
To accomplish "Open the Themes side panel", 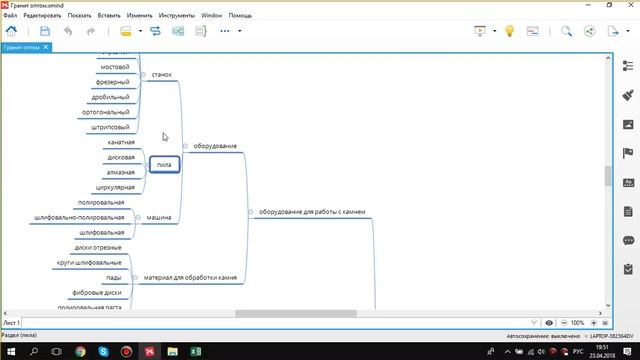I will click(x=628, y=182).
